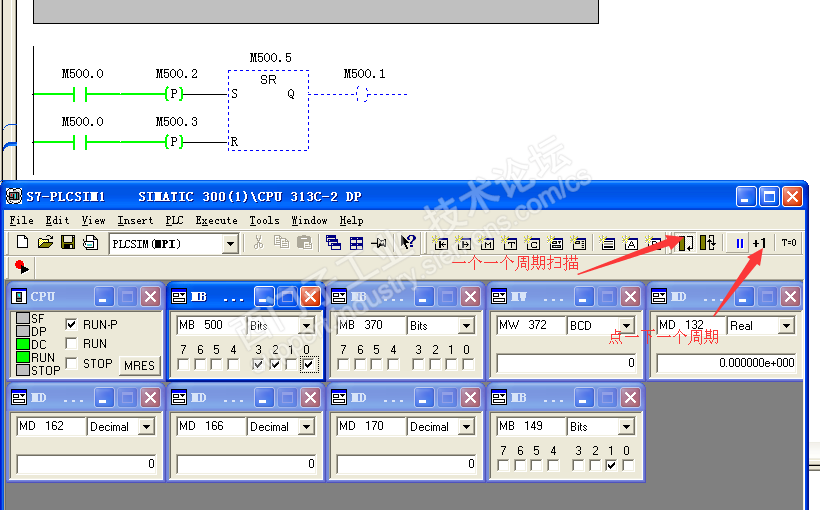
Task: Open the Tools menu
Action: pyautogui.click(x=264, y=220)
